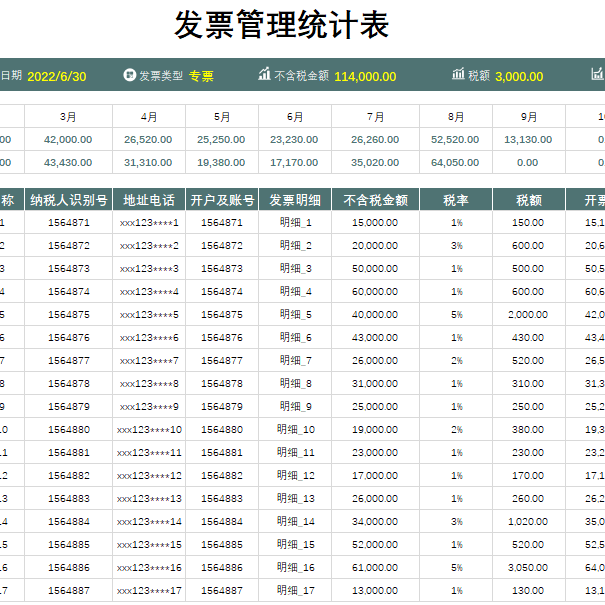This screenshot has width=605, height=605.
Task: Click the 26,260.00 cell under 7月
Action: pos(375,140)
